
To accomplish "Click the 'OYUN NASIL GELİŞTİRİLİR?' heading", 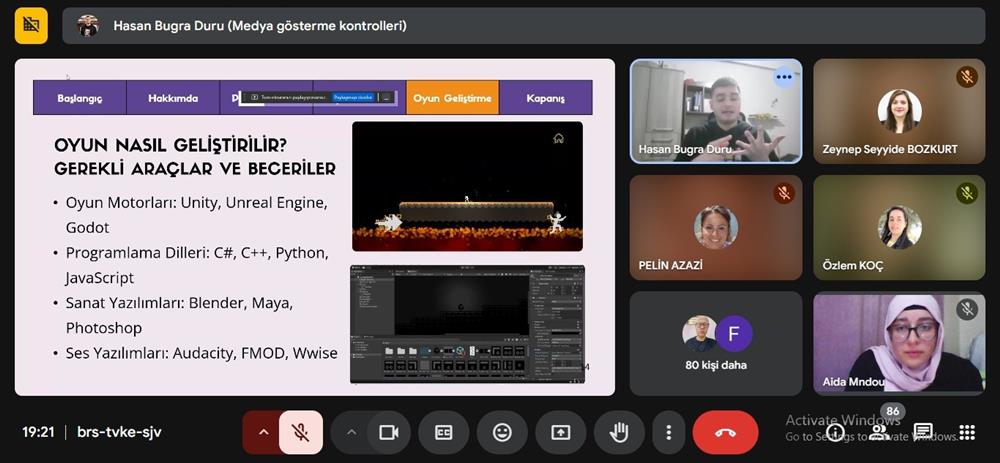I will [x=170, y=145].
